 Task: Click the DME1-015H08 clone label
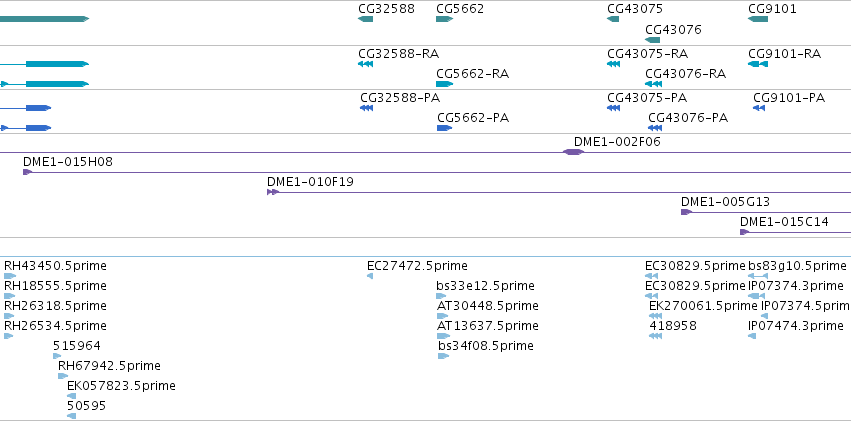click(x=68, y=162)
